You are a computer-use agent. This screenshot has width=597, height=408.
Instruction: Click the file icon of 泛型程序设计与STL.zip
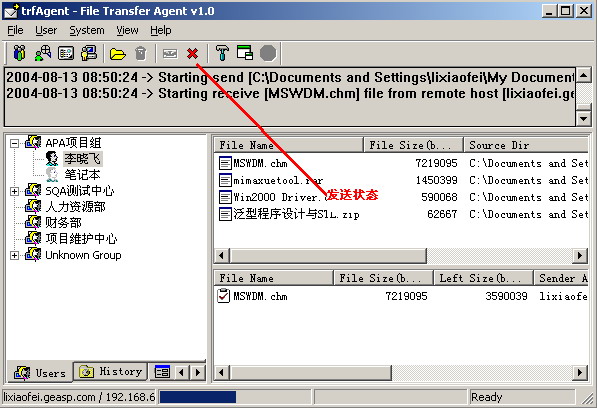[225, 214]
